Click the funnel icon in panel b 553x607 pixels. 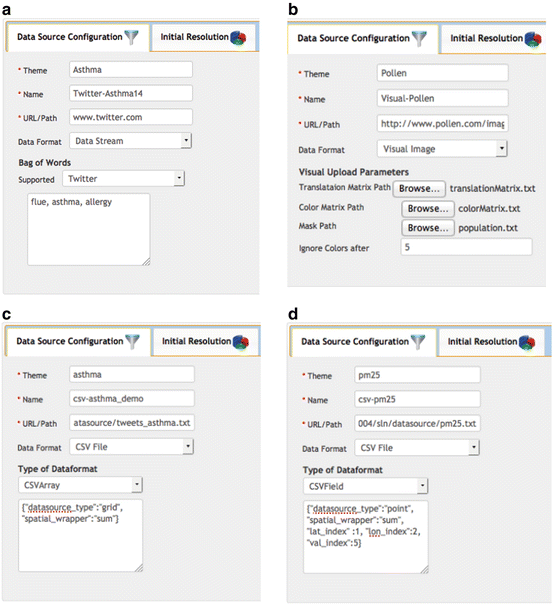point(419,39)
